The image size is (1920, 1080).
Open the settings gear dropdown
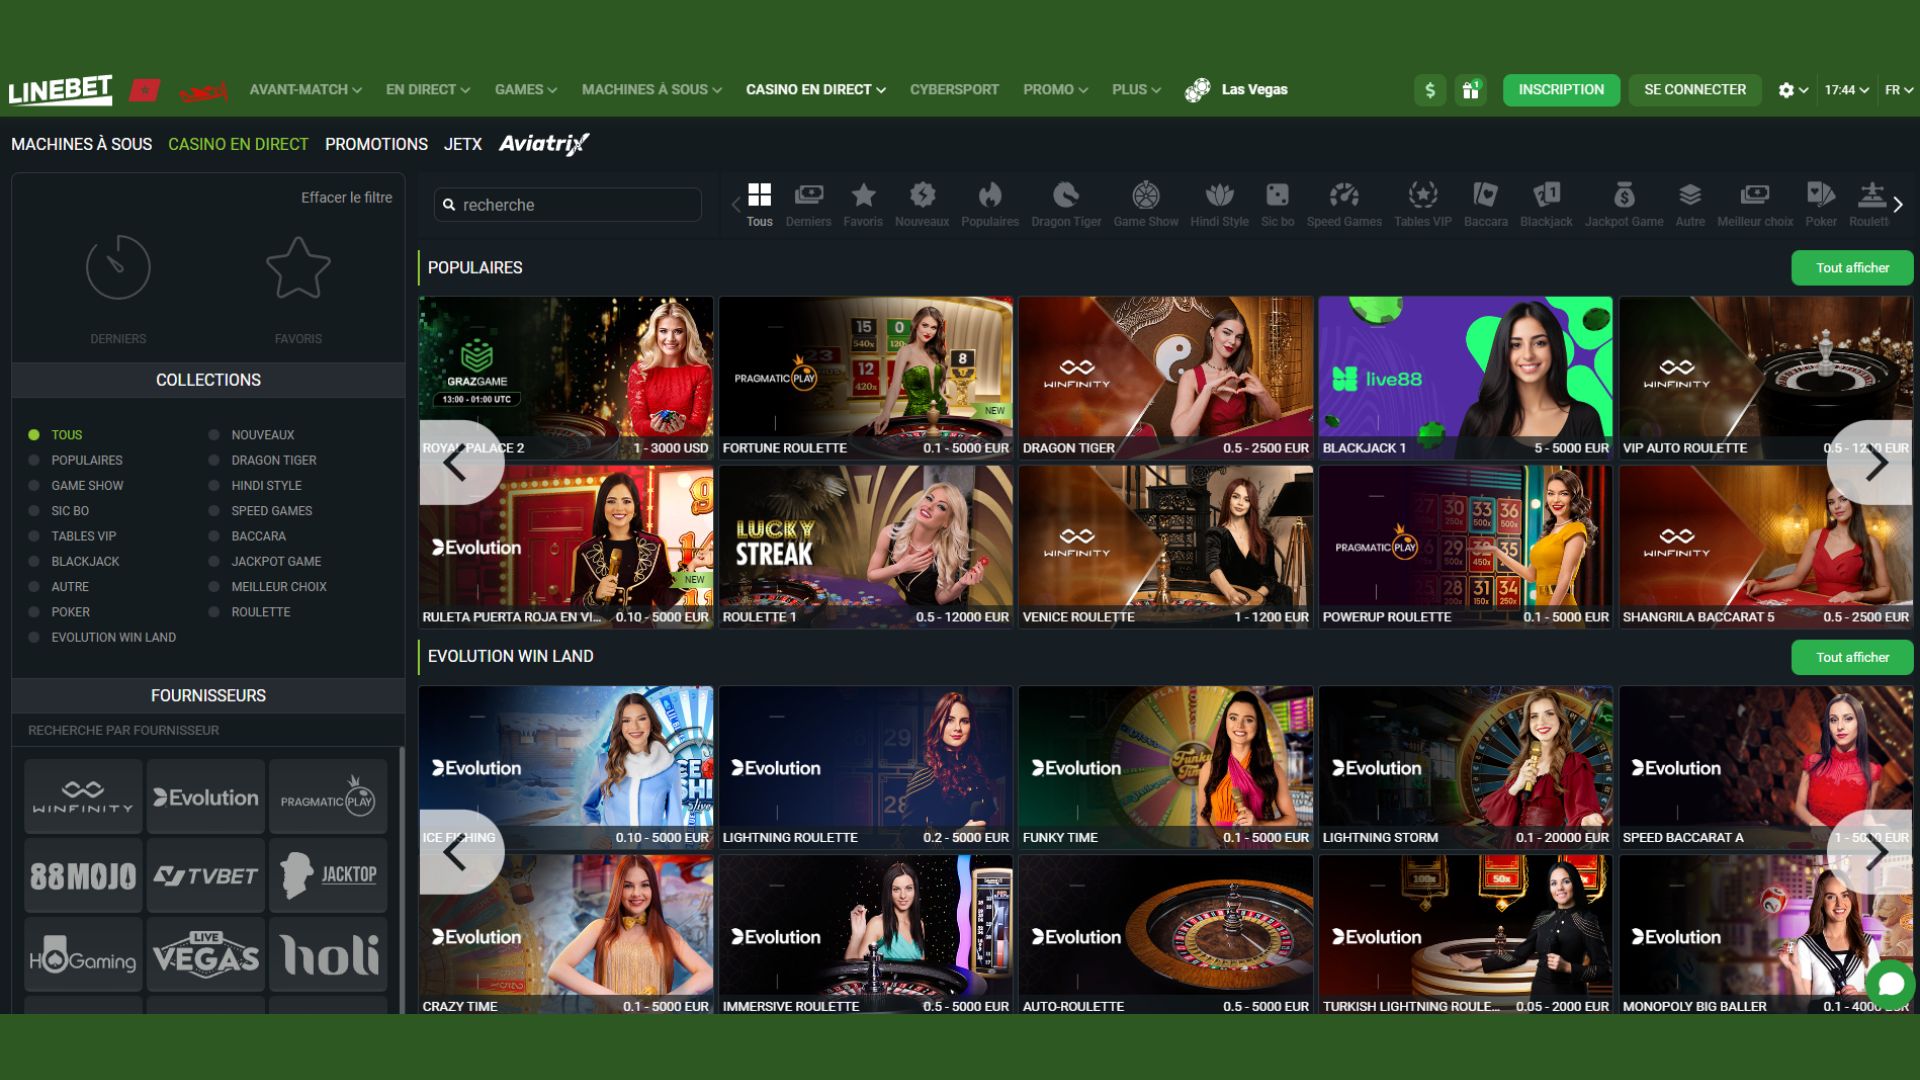coord(1789,89)
